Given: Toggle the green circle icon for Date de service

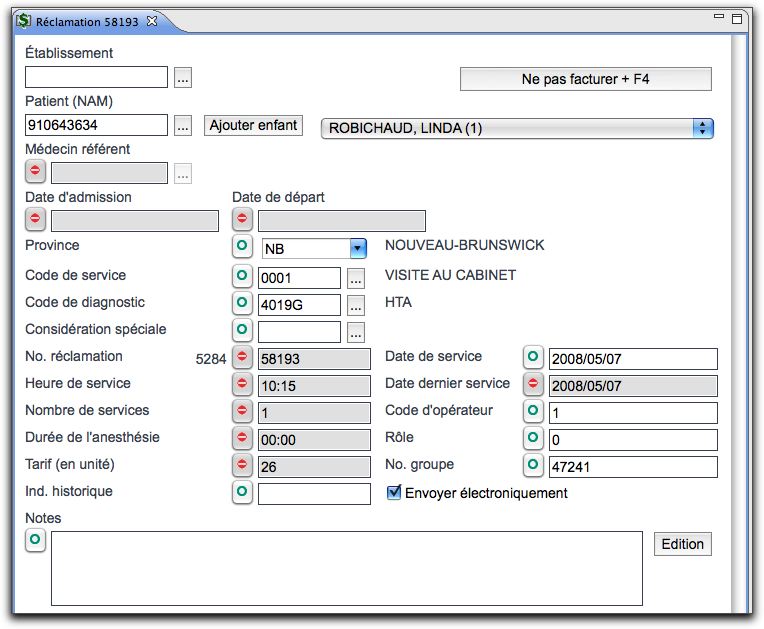Looking at the screenshot, I should point(533,357).
